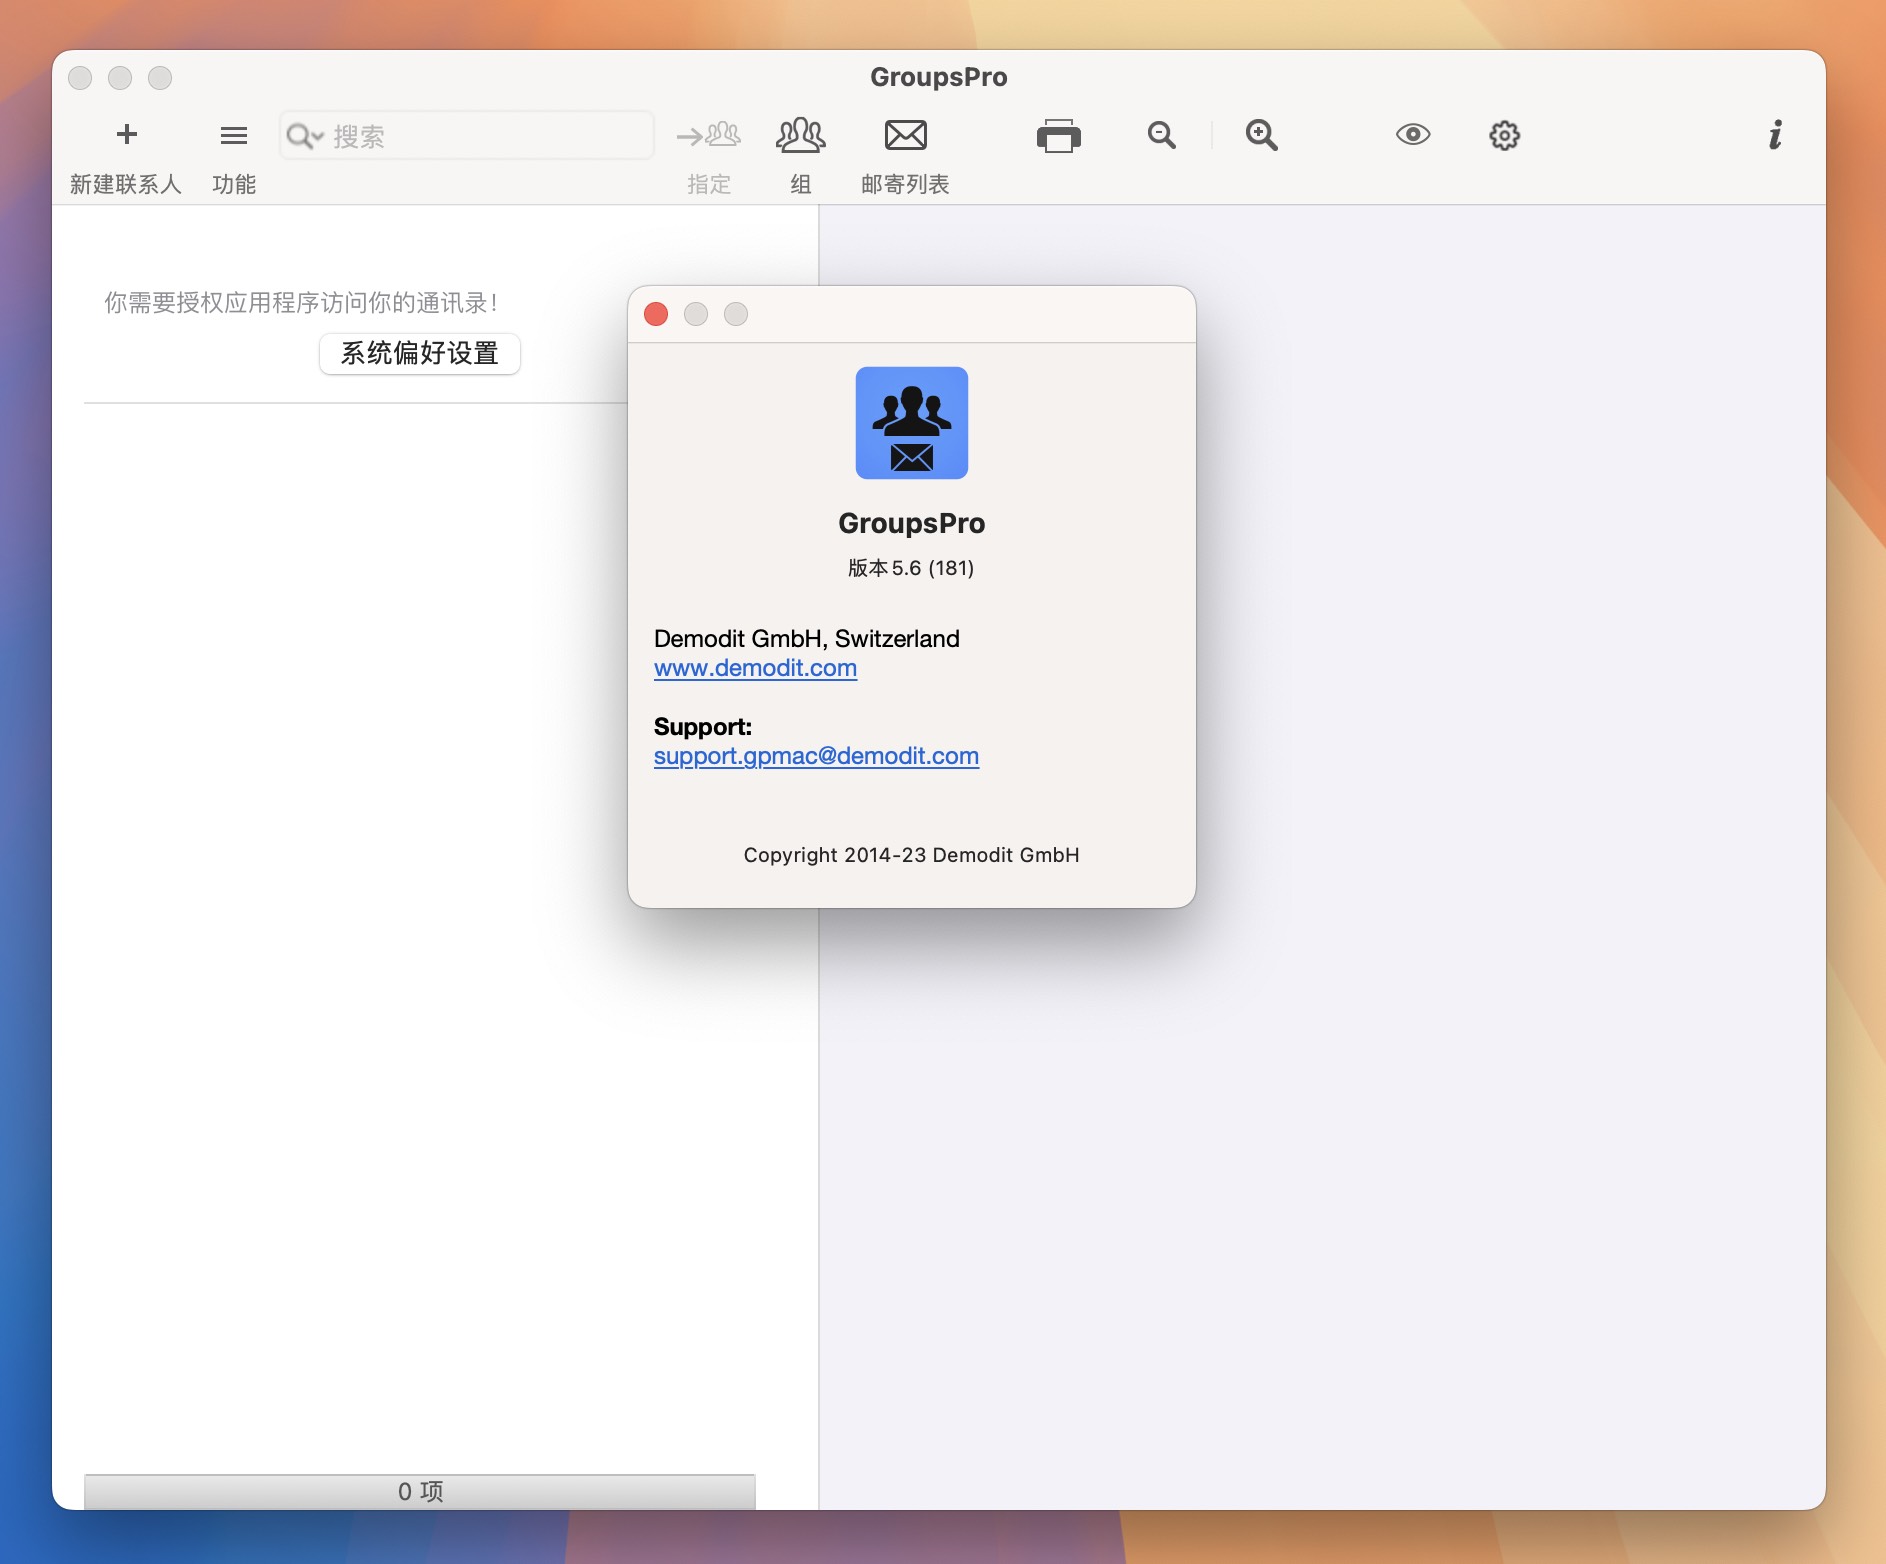
Task: Click the '0 项' status bar
Action: [x=420, y=1491]
